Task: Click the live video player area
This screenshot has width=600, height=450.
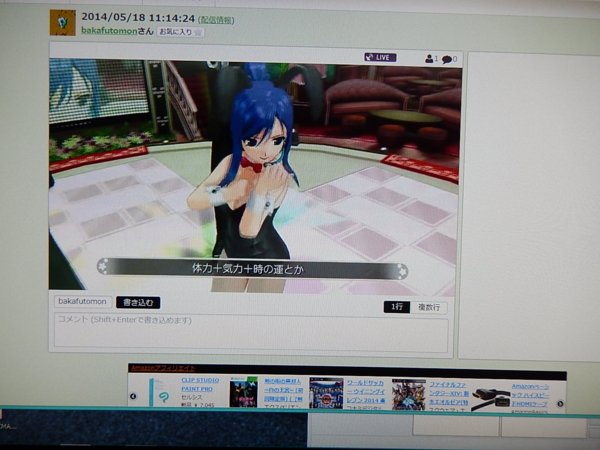Action: click(254, 176)
